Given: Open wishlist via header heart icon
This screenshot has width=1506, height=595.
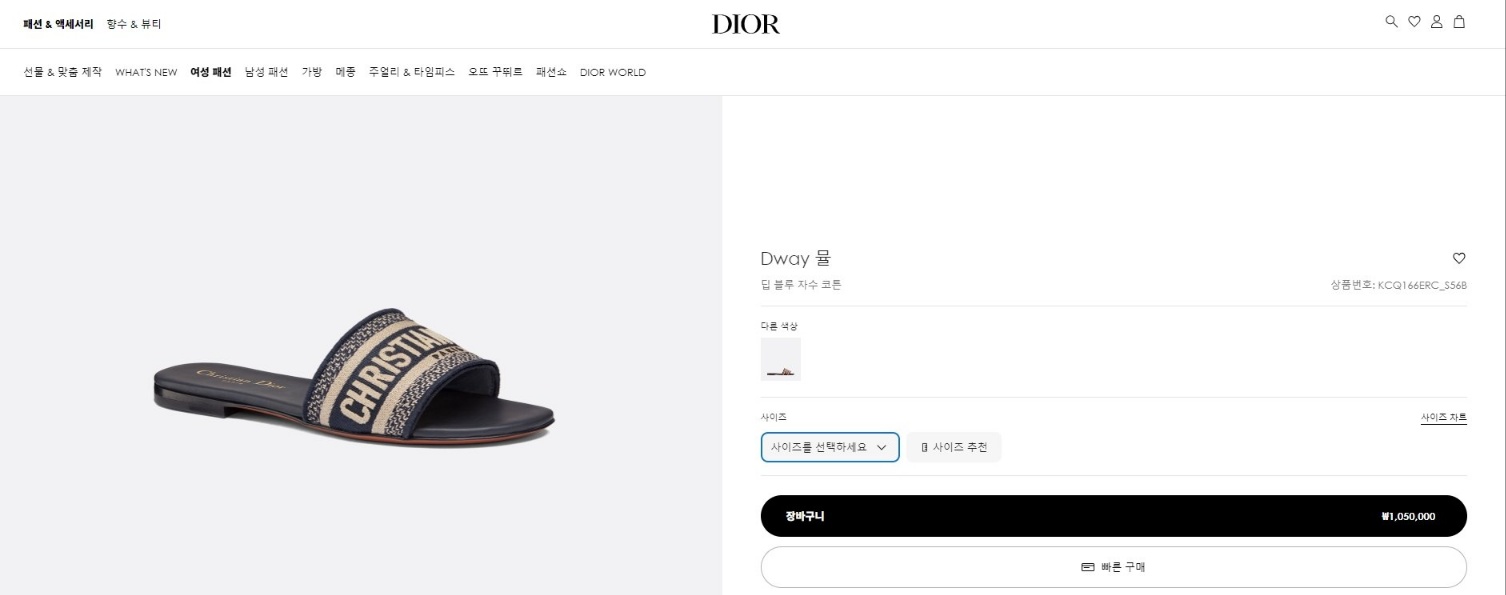Looking at the screenshot, I should point(1414,21).
